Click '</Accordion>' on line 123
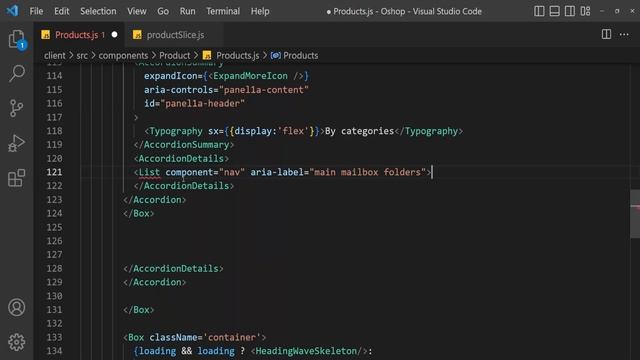The height and width of the screenshot is (360, 640). [x=155, y=200]
